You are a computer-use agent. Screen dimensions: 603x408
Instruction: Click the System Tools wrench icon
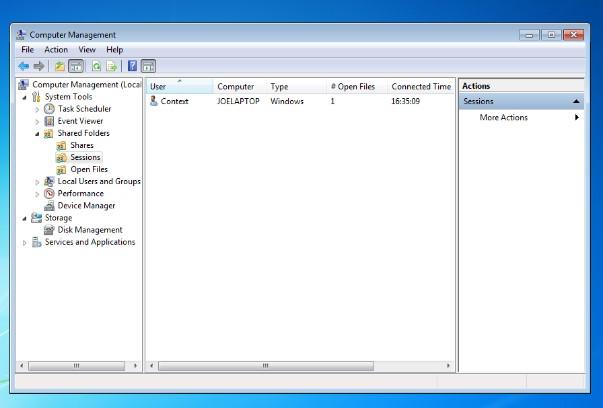pyautogui.click(x=36, y=97)
